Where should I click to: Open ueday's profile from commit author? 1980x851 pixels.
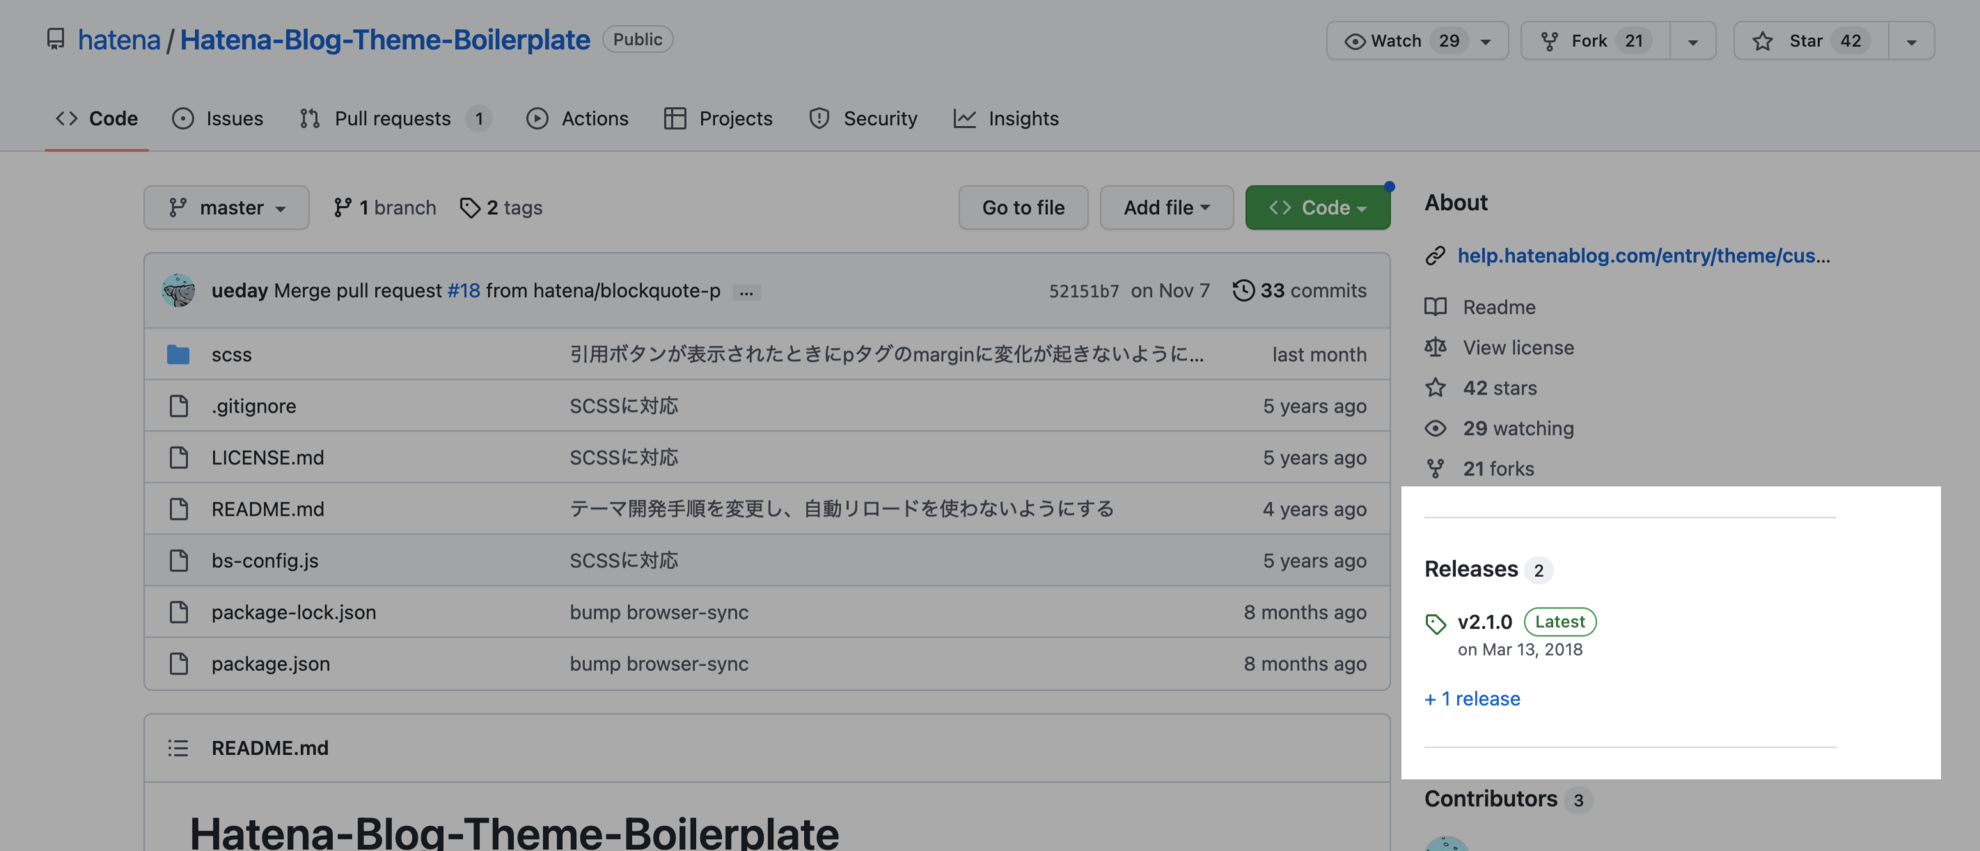point(239,290)
